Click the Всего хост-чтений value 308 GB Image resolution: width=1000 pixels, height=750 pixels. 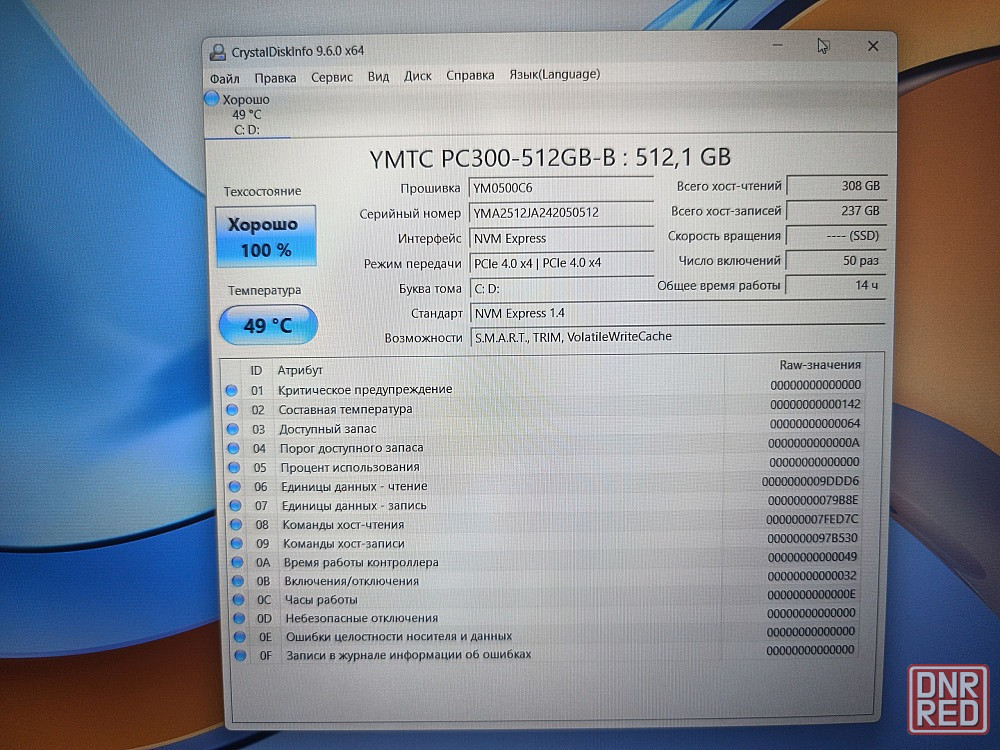(836, 186)
